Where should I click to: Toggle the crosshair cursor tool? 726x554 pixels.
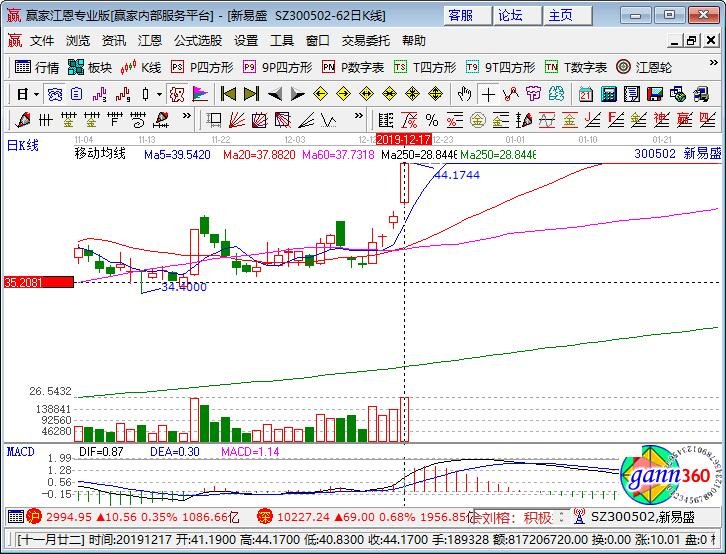click(488, 95)
